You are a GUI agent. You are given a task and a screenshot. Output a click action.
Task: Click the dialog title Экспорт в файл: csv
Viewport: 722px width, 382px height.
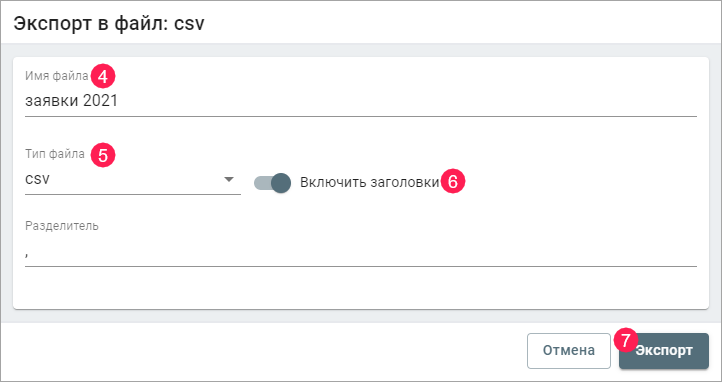[x=109, y=24]
